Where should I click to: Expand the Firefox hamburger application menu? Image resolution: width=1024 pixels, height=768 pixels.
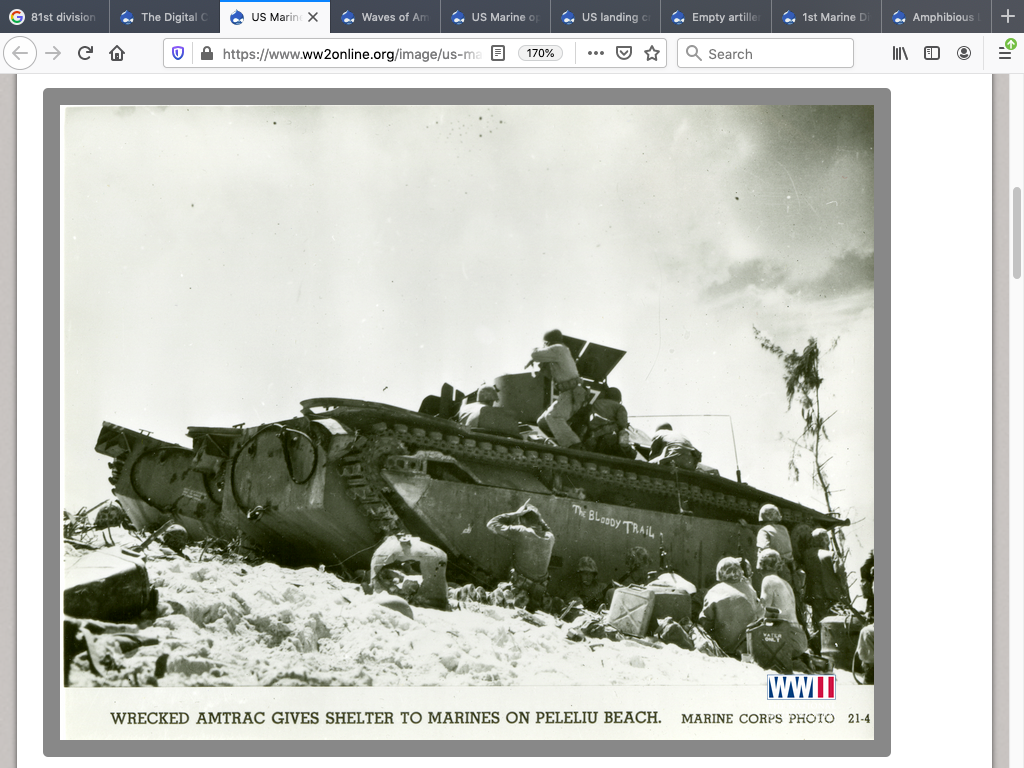click(1005, 53)
